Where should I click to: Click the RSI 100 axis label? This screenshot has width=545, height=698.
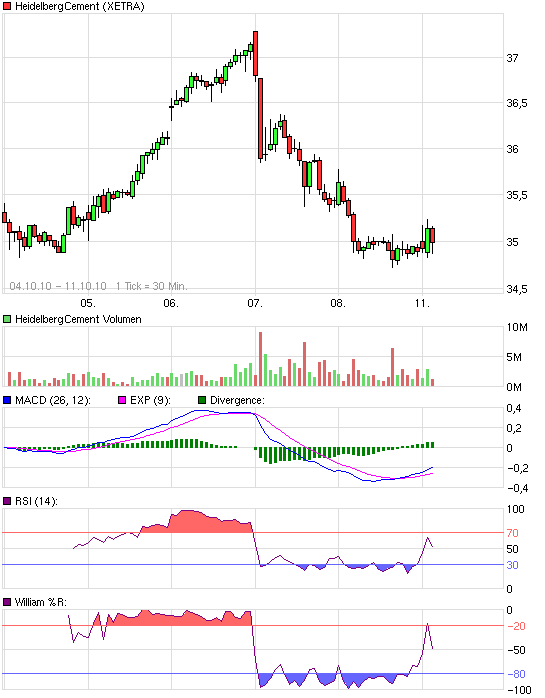[516, 509]
